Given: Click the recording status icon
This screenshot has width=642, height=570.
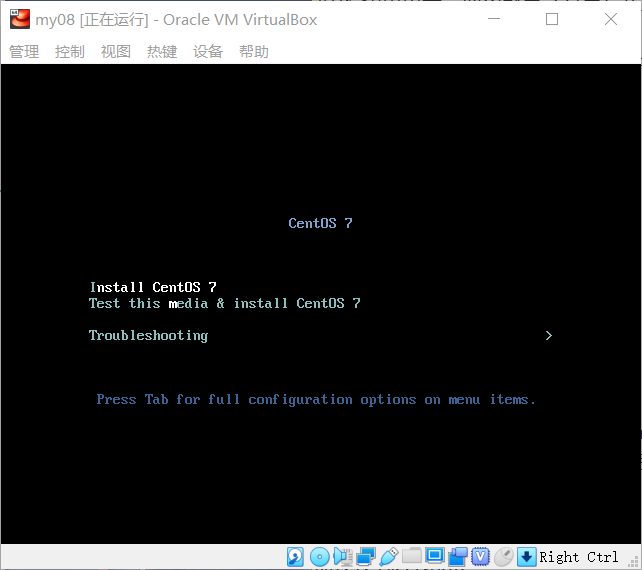Looking at the screenshot, I should [x=458, y=556].
